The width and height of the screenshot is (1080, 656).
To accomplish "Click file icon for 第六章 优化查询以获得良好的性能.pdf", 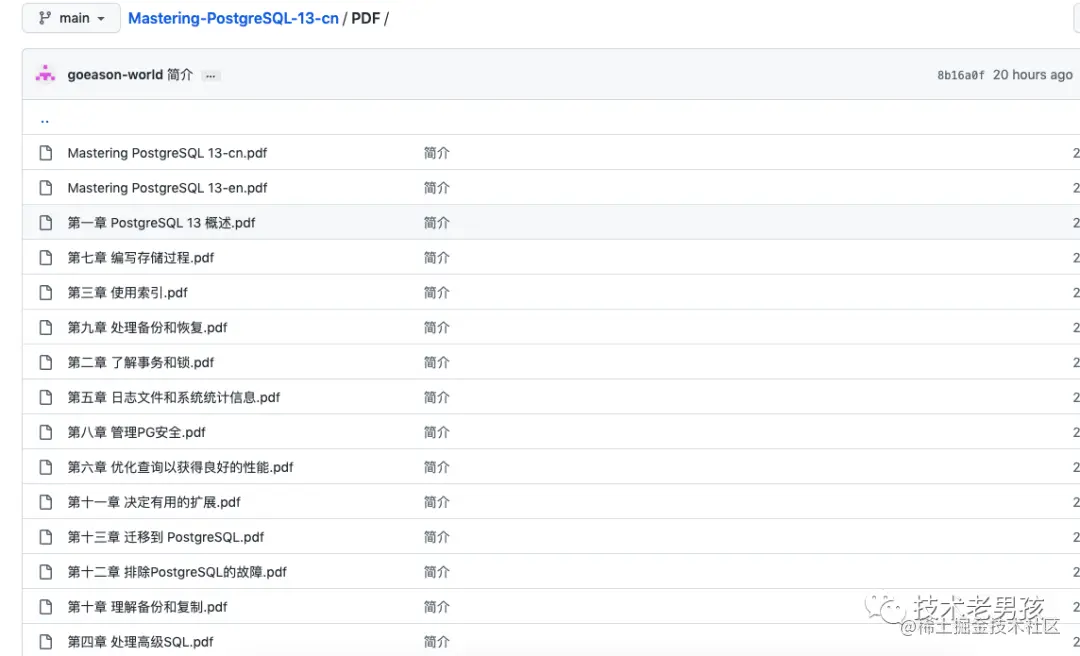I will click(x=45, y=467).
